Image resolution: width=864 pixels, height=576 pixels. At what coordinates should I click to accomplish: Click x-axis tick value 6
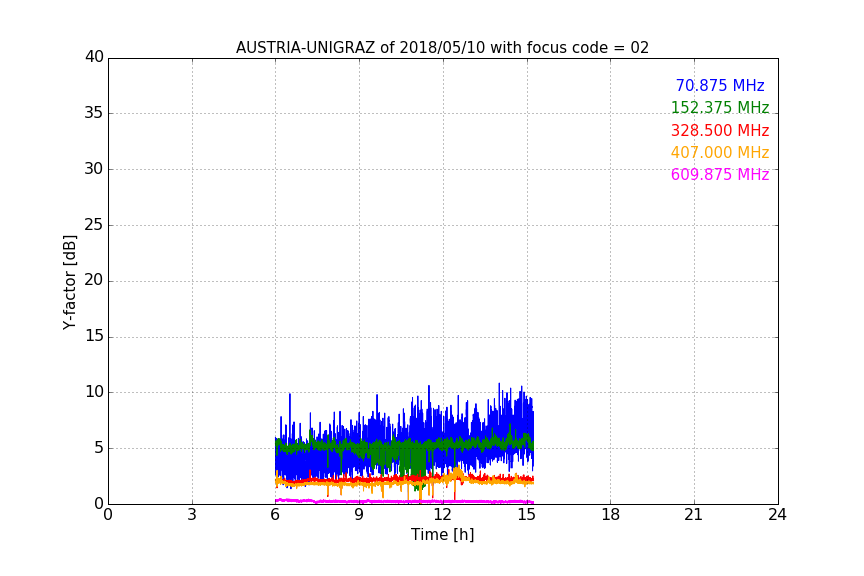click(x=276, y=515)
